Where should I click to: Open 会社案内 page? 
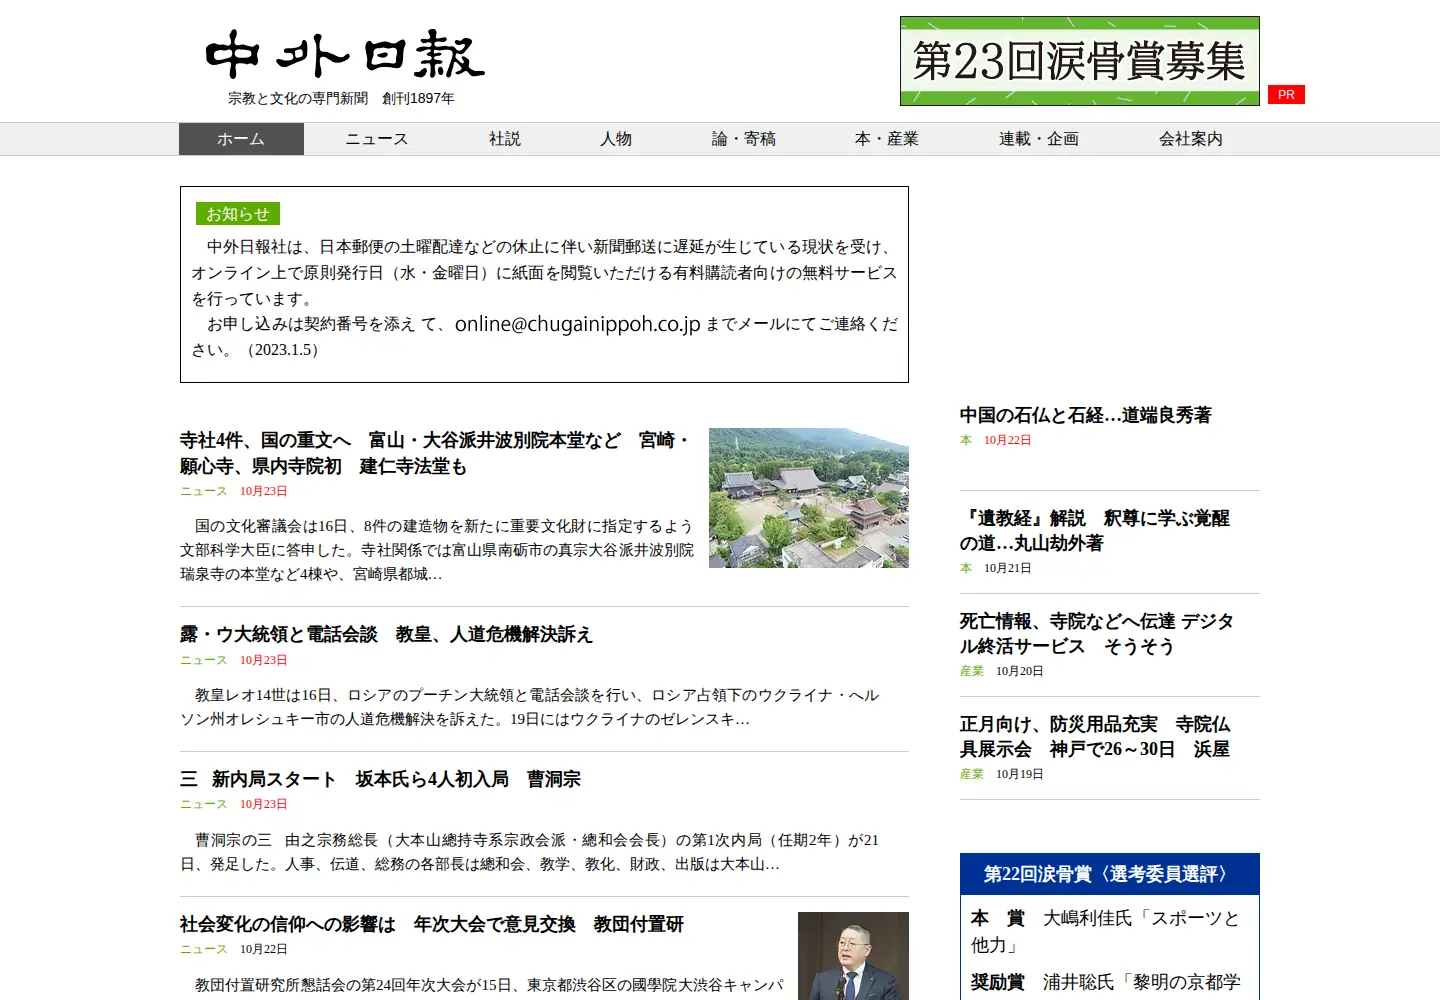coord(1191,139)
